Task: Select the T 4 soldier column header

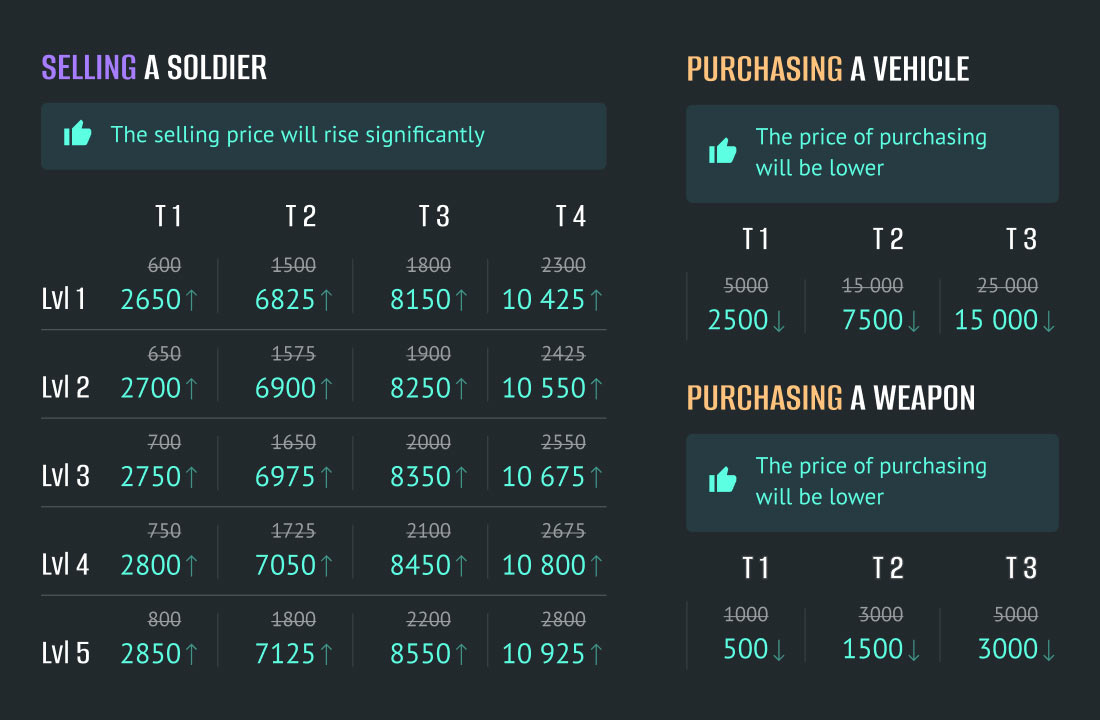Action: click(570, 216)
